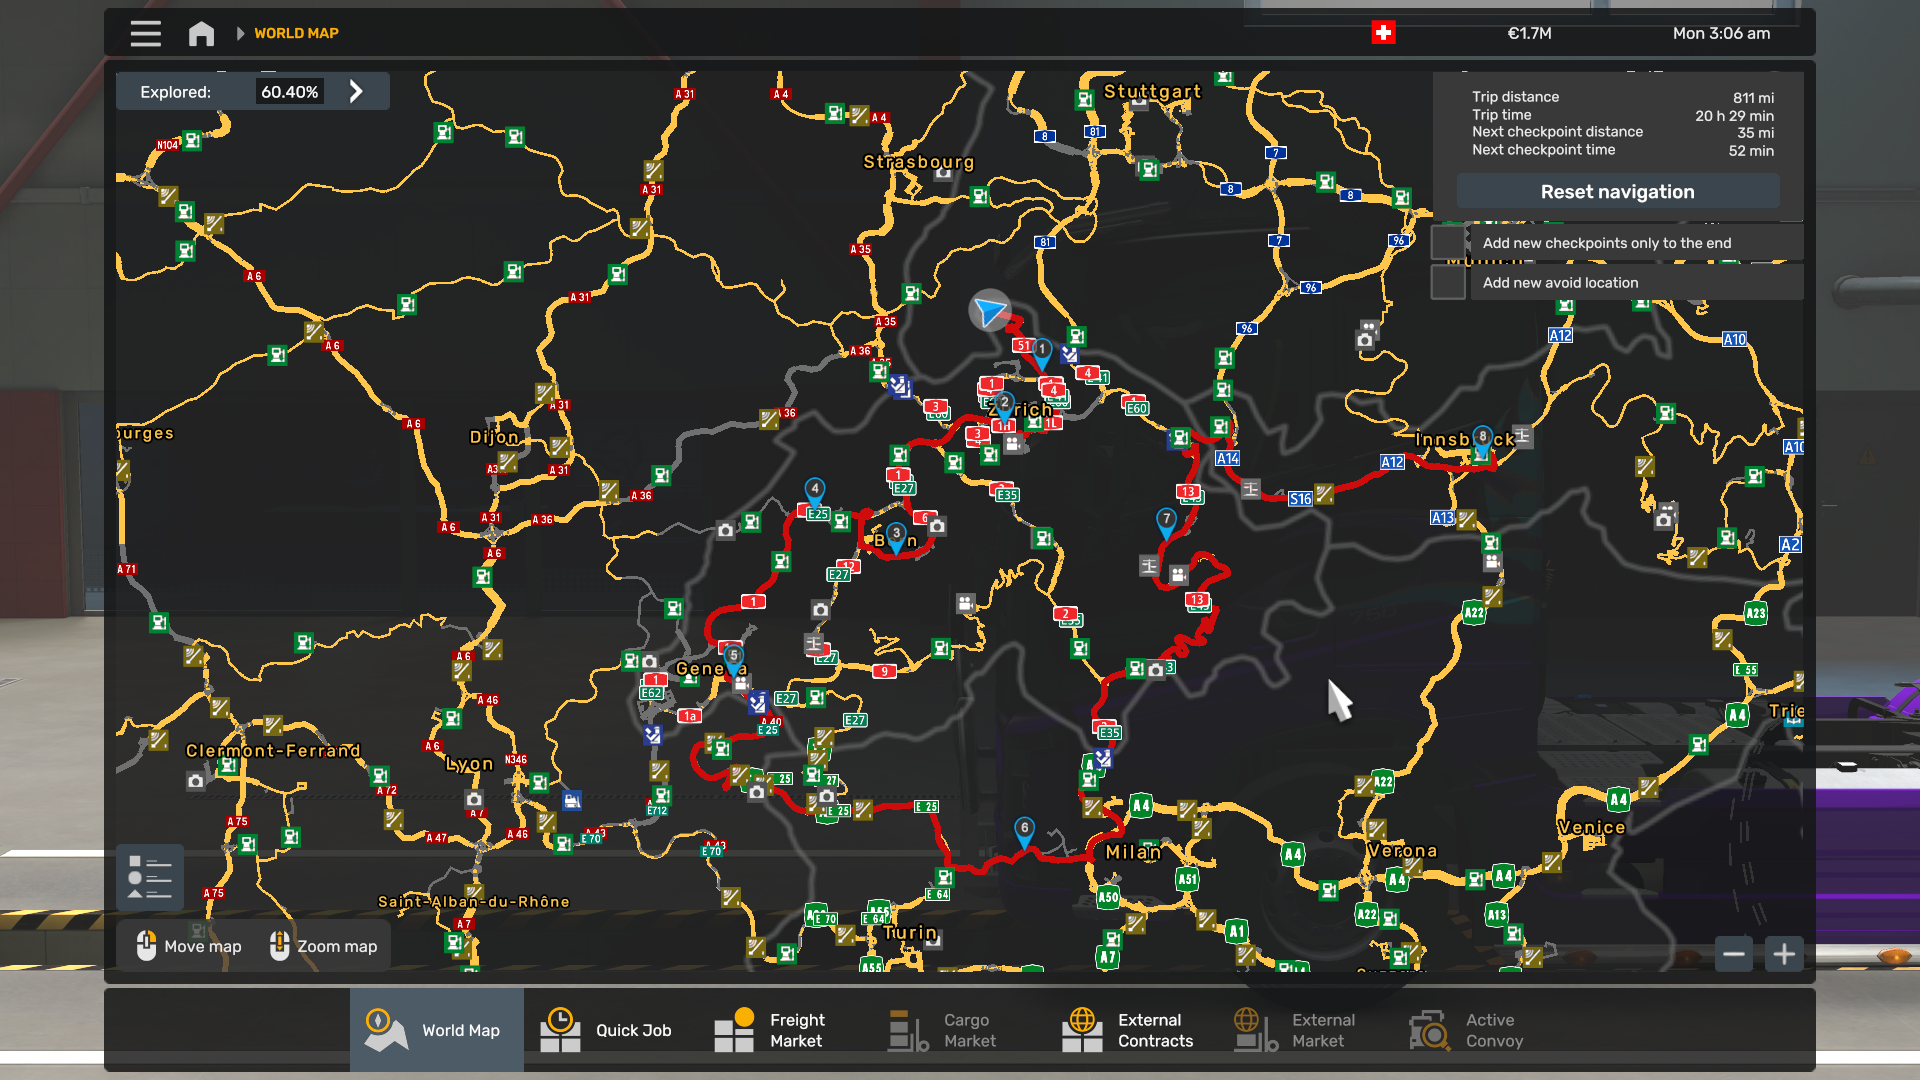Click the home icon in breadcrumb

[201, 33]
